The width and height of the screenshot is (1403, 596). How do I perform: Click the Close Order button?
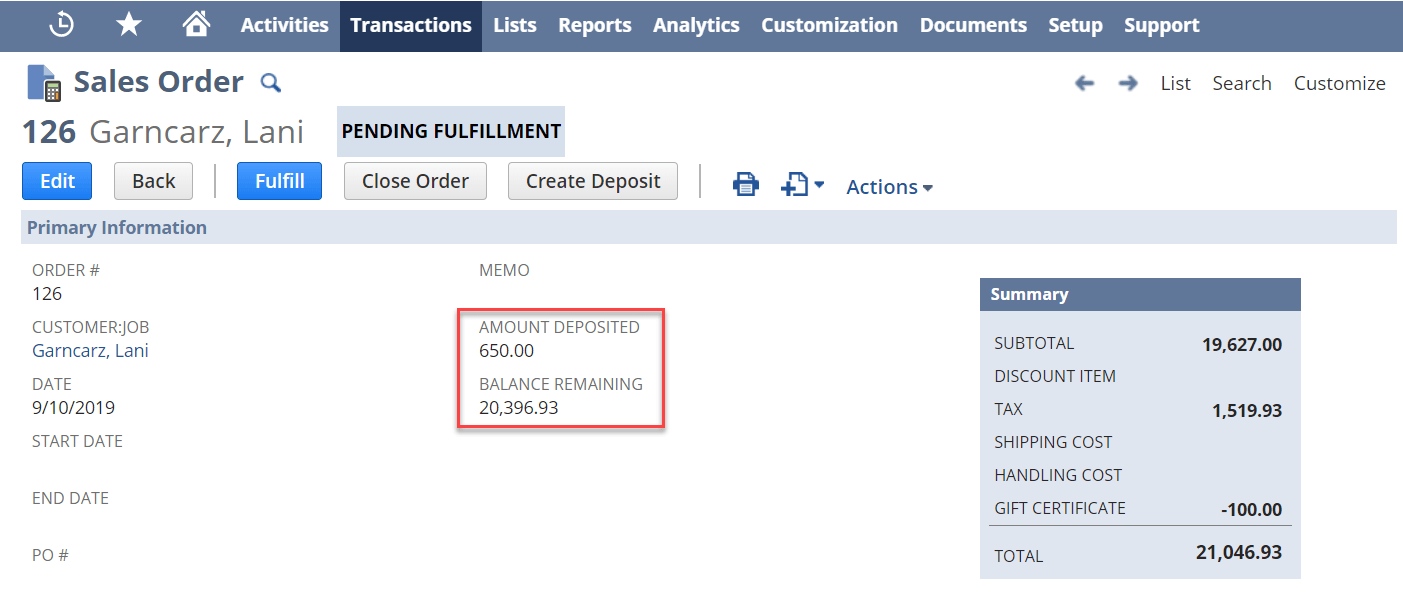[415, 181]
